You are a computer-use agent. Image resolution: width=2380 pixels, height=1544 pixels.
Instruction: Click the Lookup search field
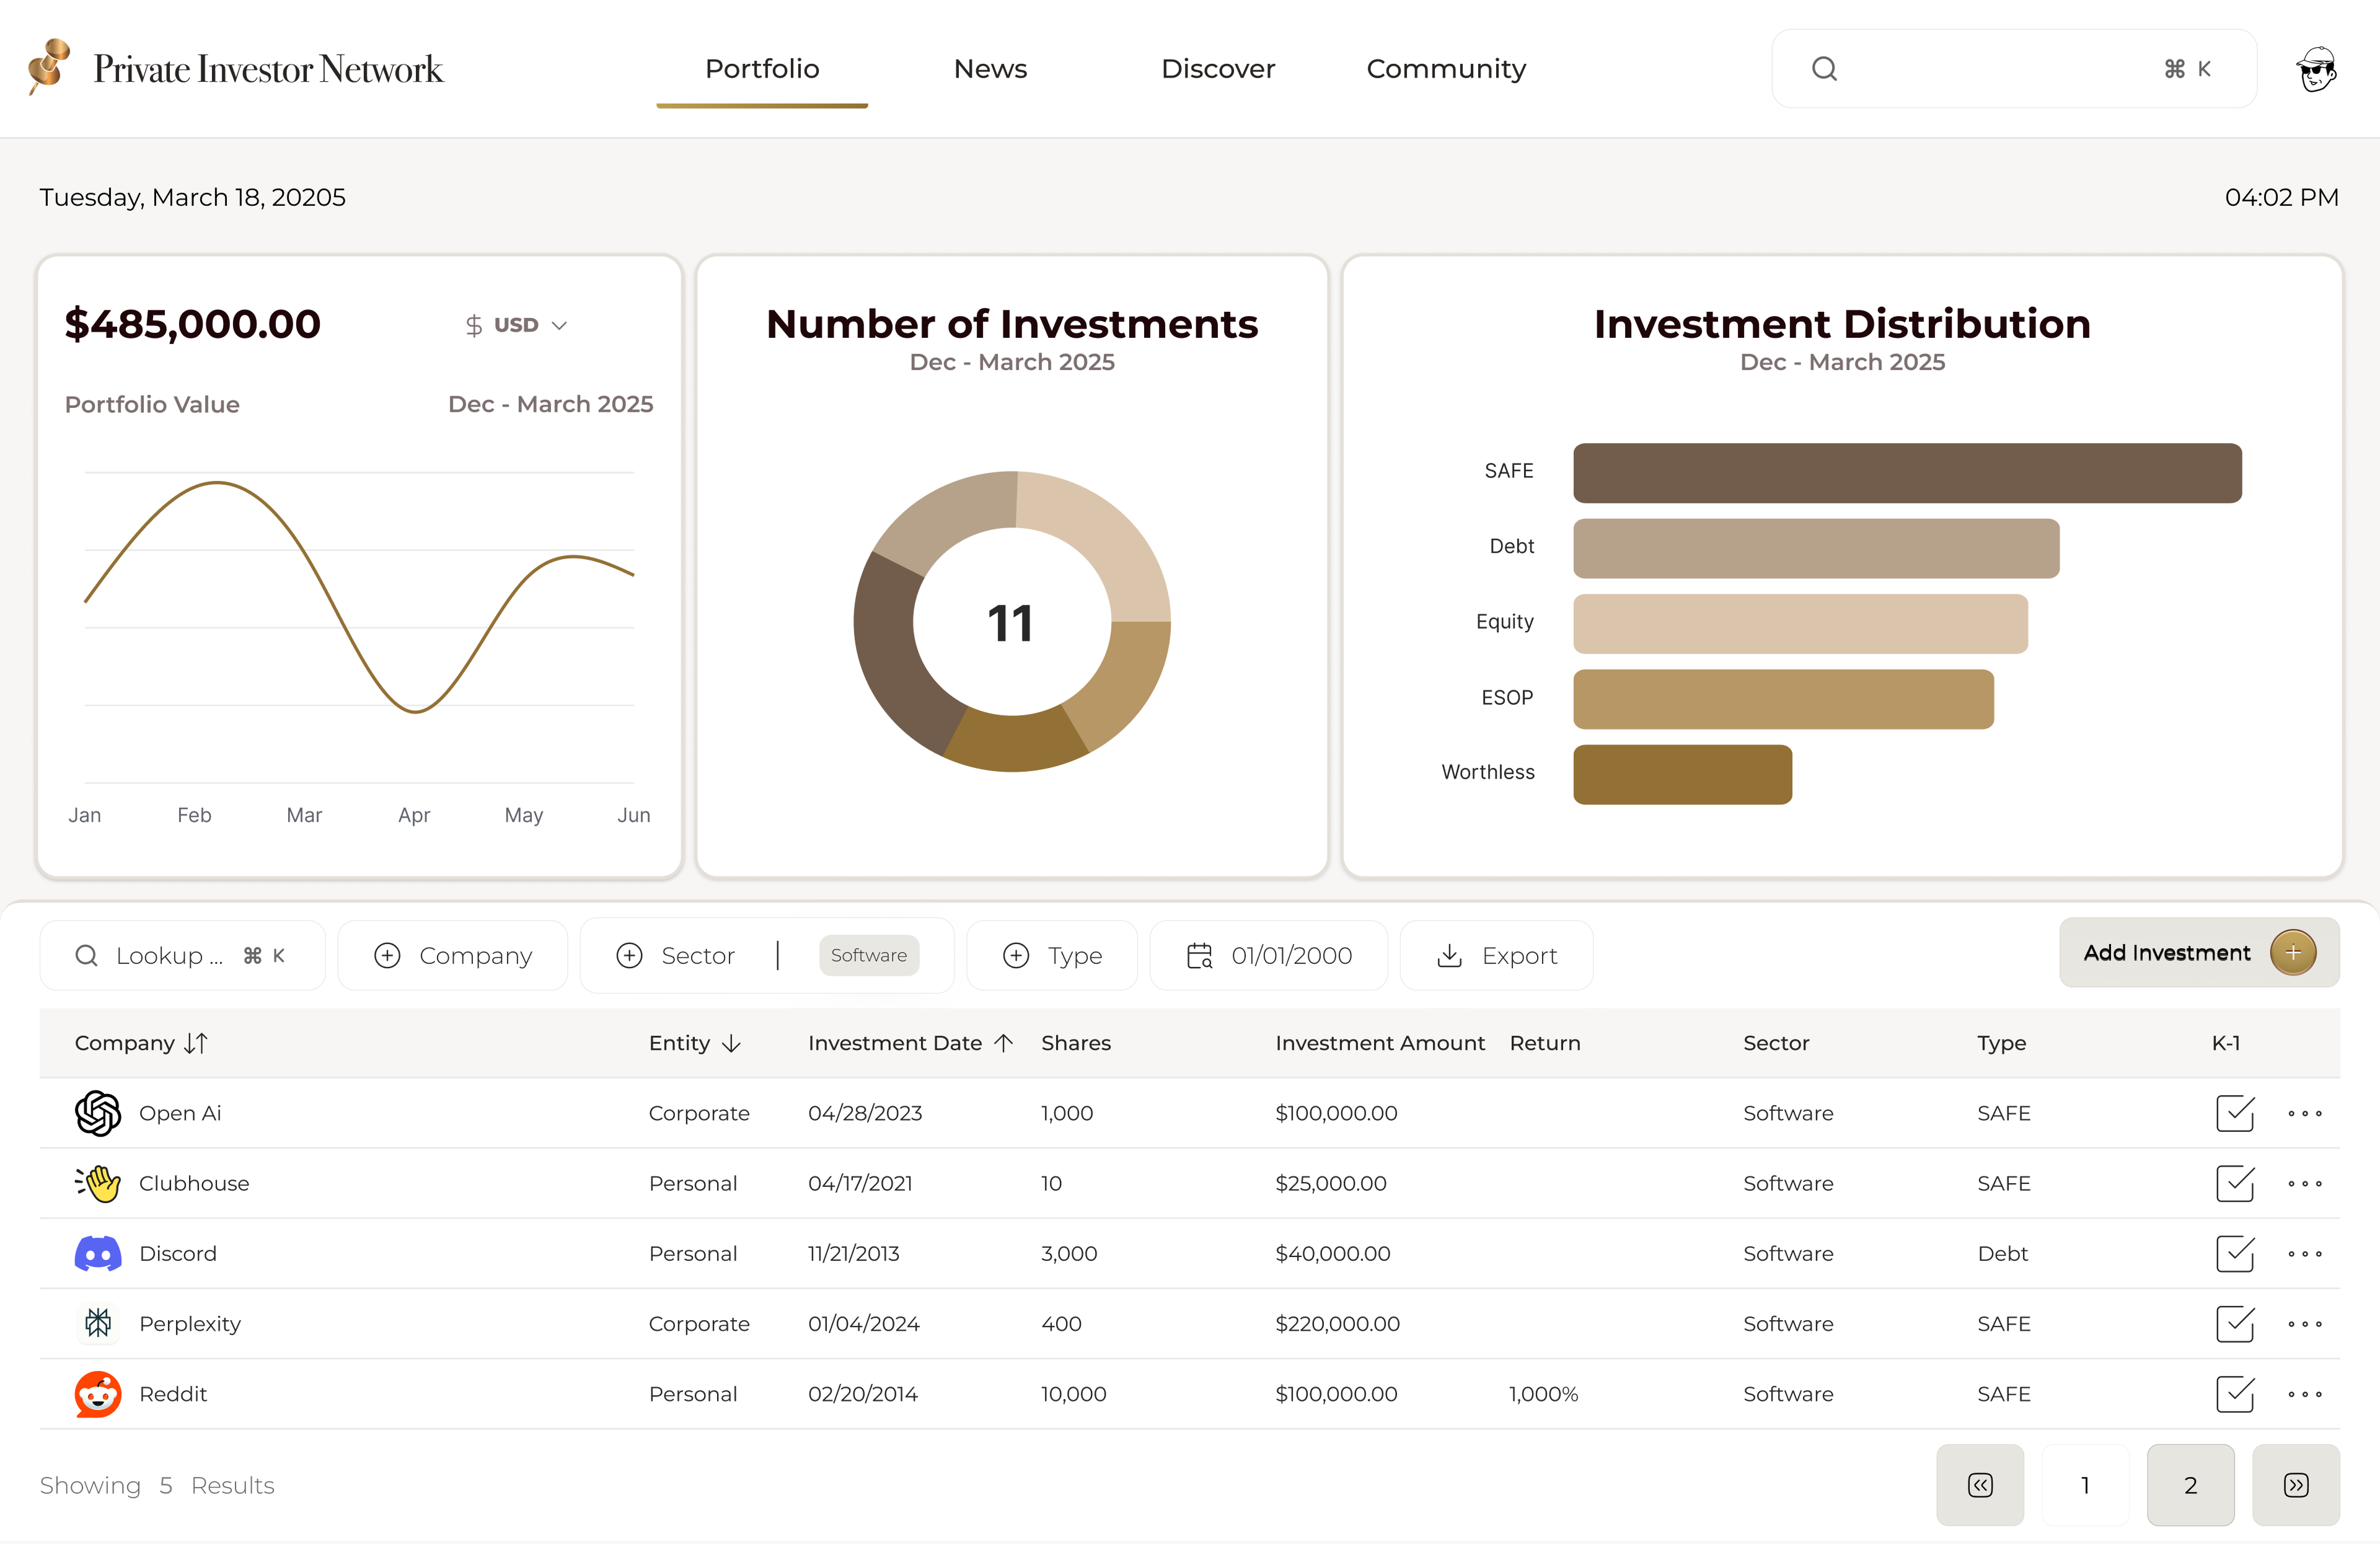pyautogui.click(x=183, y=956)
